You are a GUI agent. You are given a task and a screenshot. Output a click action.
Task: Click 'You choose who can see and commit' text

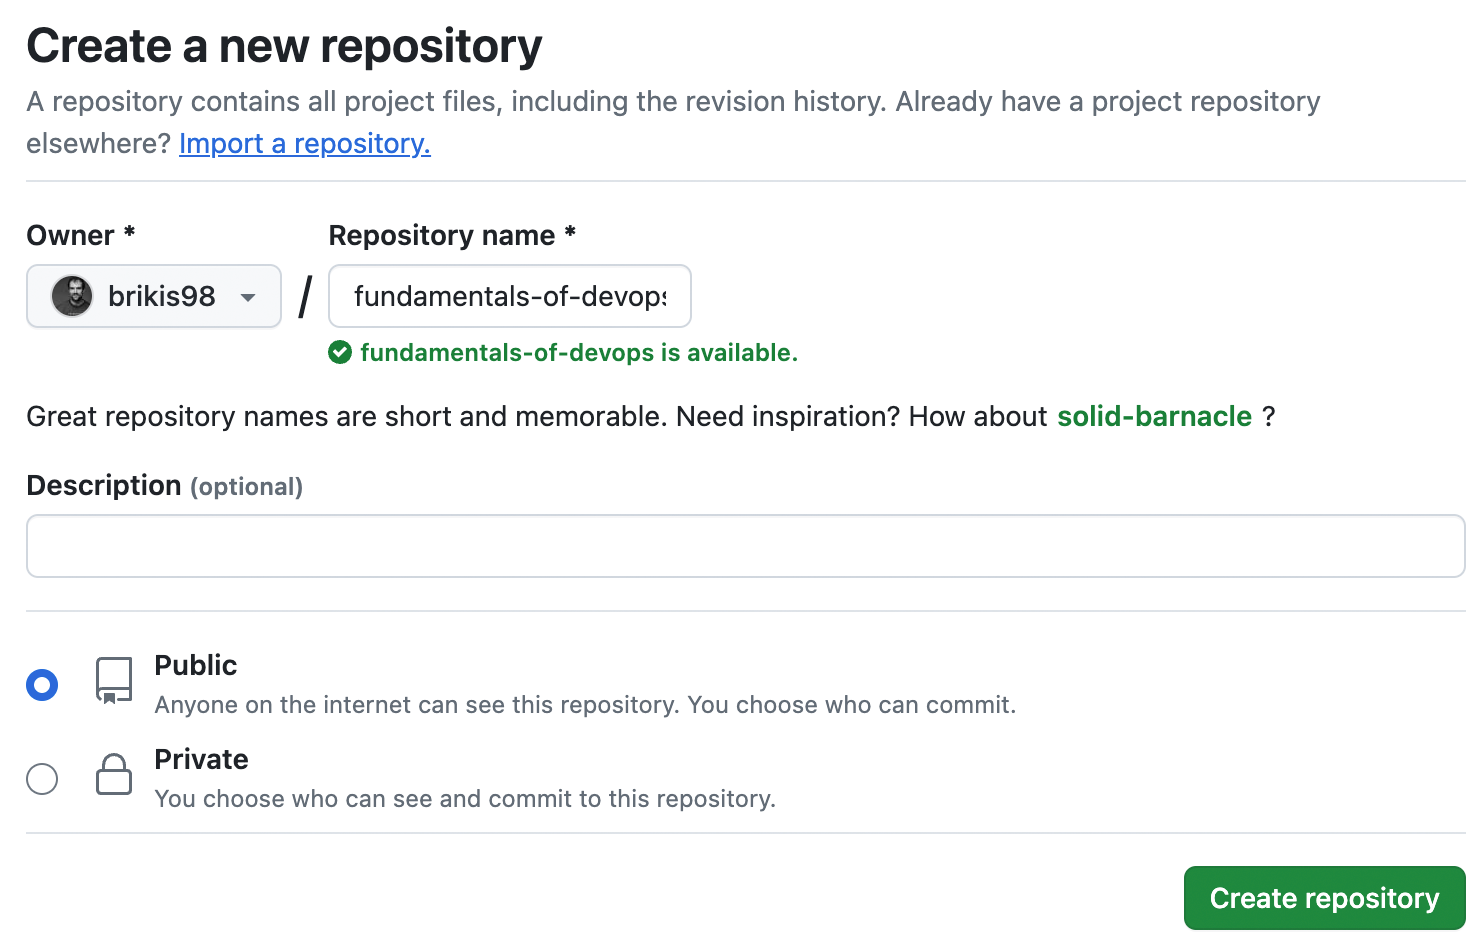click(465, 799)
